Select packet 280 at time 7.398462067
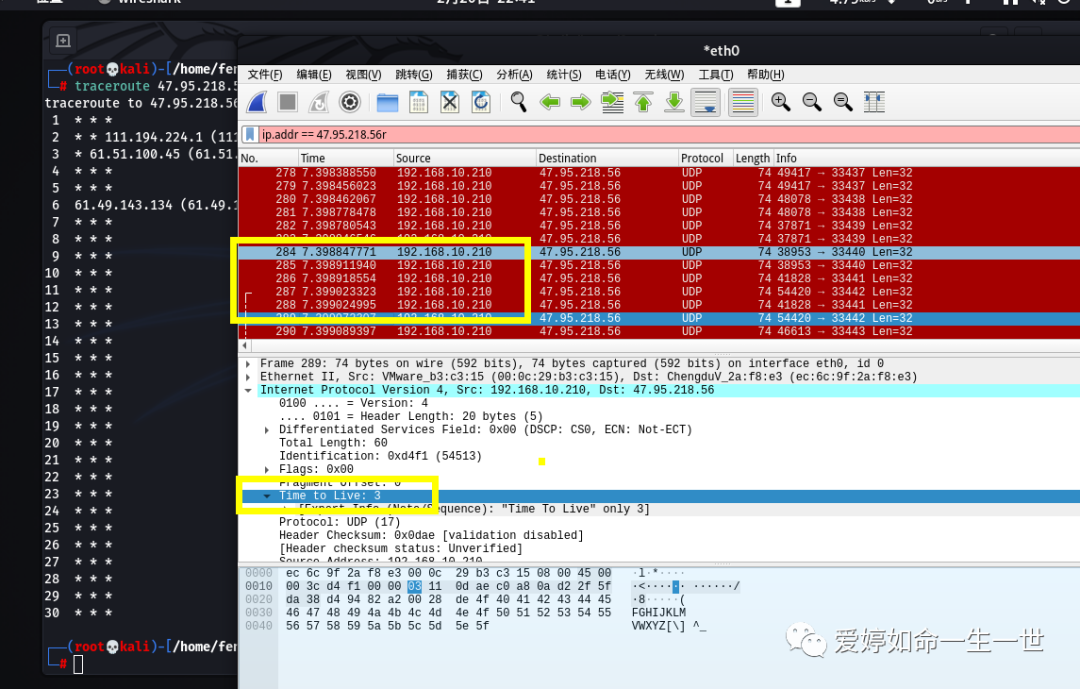The height and width of the screenshot is (689, 1080). (x=659, y=199)
